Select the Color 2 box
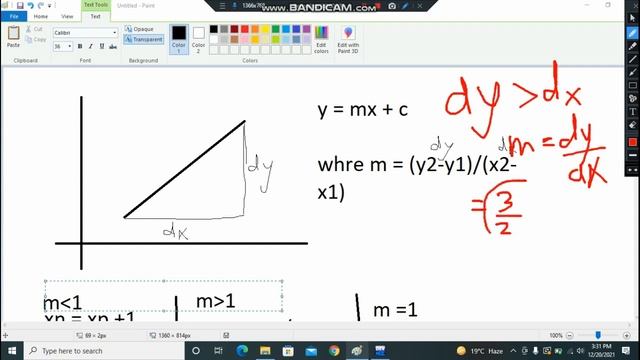 coord(198,39)
